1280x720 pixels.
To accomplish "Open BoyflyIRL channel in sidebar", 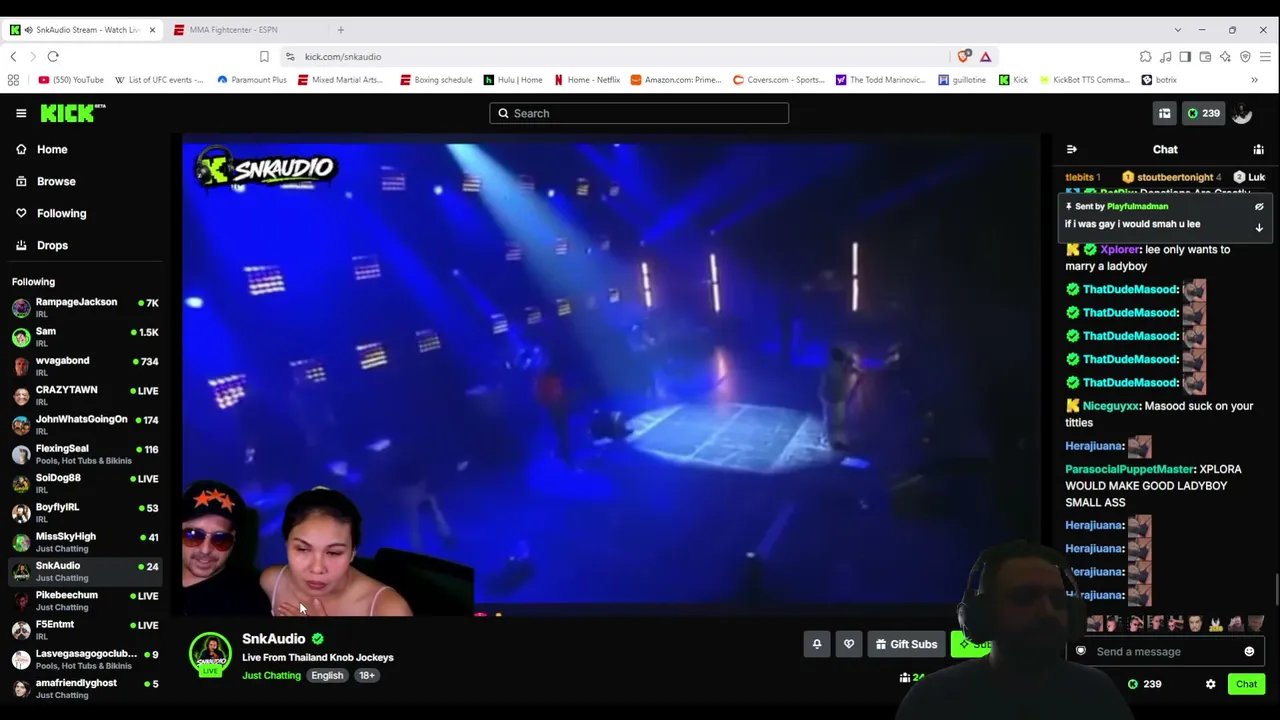I will point(85,512).
